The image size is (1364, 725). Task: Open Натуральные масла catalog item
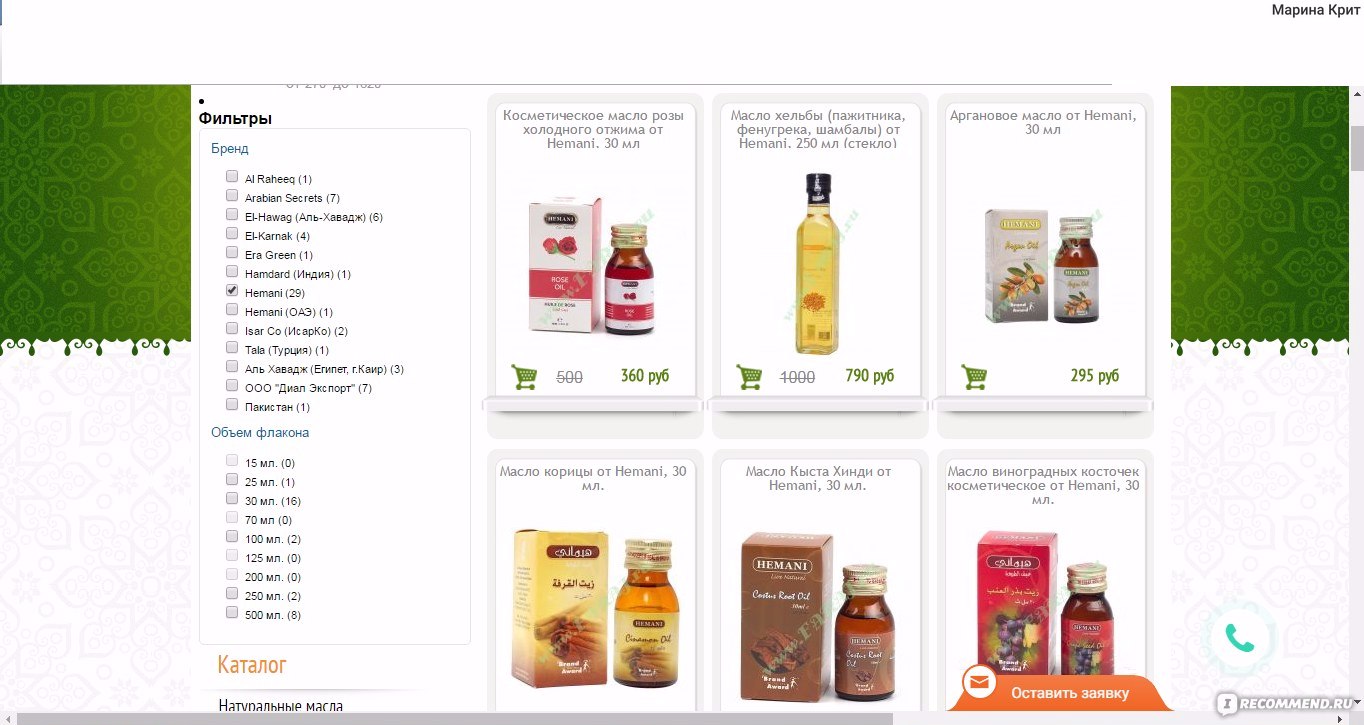coord(281,706)
